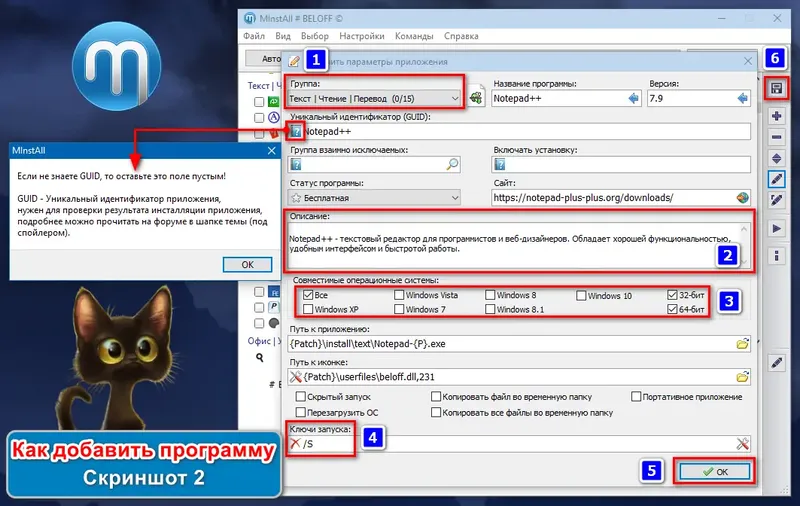Open the 'Статус программы' dropdown (Бесплатная)
The image size is (800, 506).
coord(374,197)
